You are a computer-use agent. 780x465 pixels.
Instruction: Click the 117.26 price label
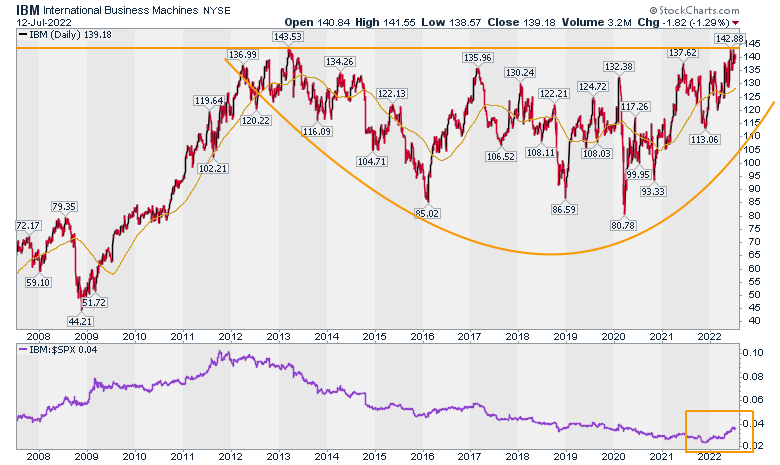[x=635, y=106]
